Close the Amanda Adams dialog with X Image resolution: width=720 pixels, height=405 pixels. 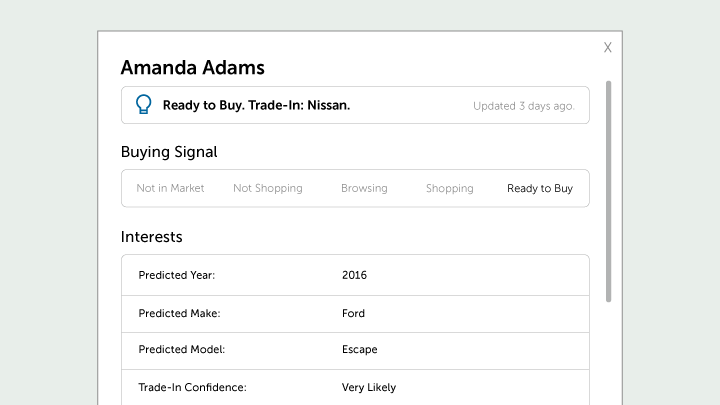click(x=608, y=47)
